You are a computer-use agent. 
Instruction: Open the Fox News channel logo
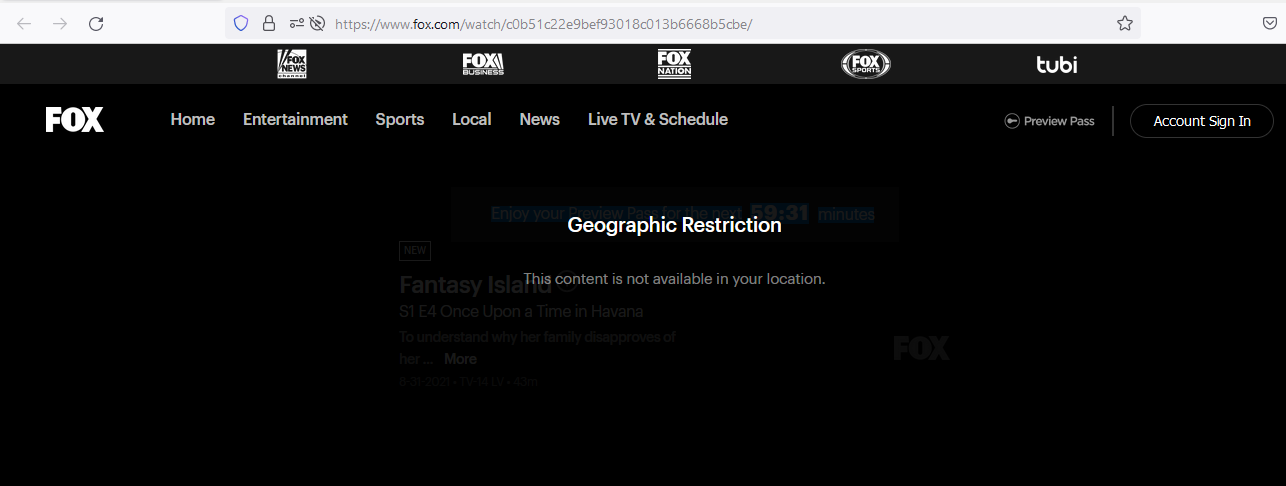[292, 64]
